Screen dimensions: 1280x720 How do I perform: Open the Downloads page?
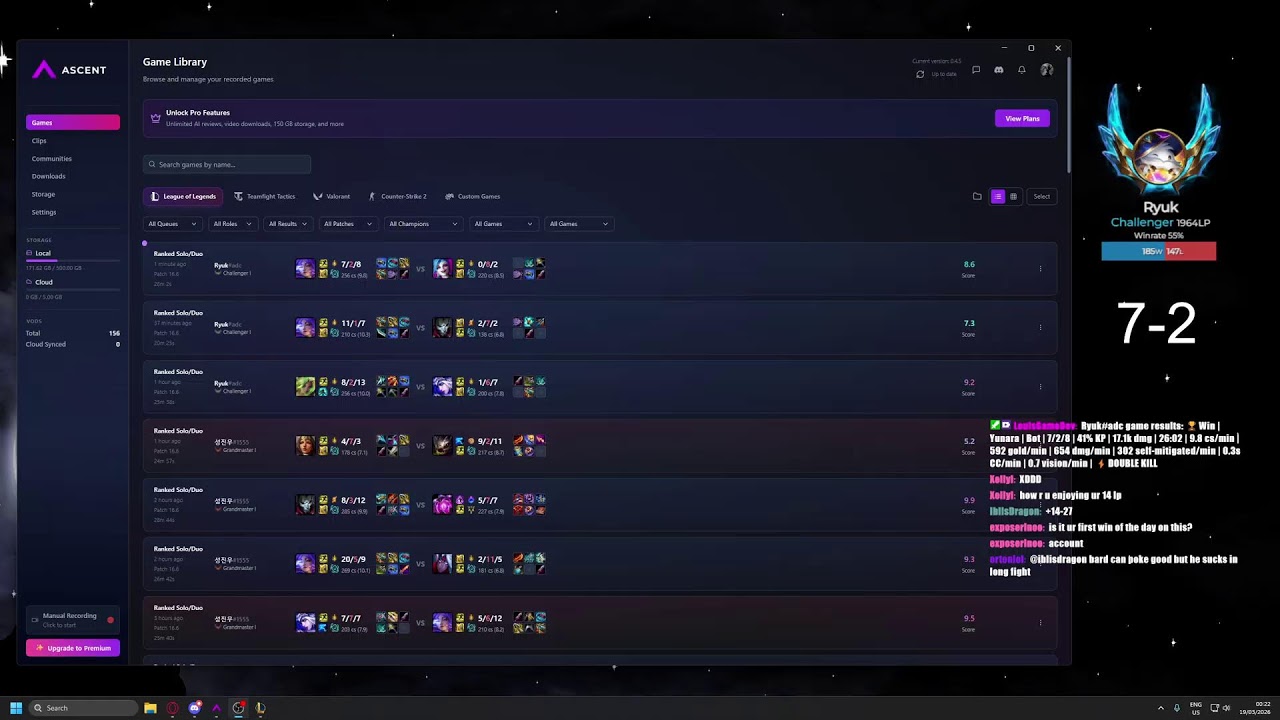tap(48, 176)
